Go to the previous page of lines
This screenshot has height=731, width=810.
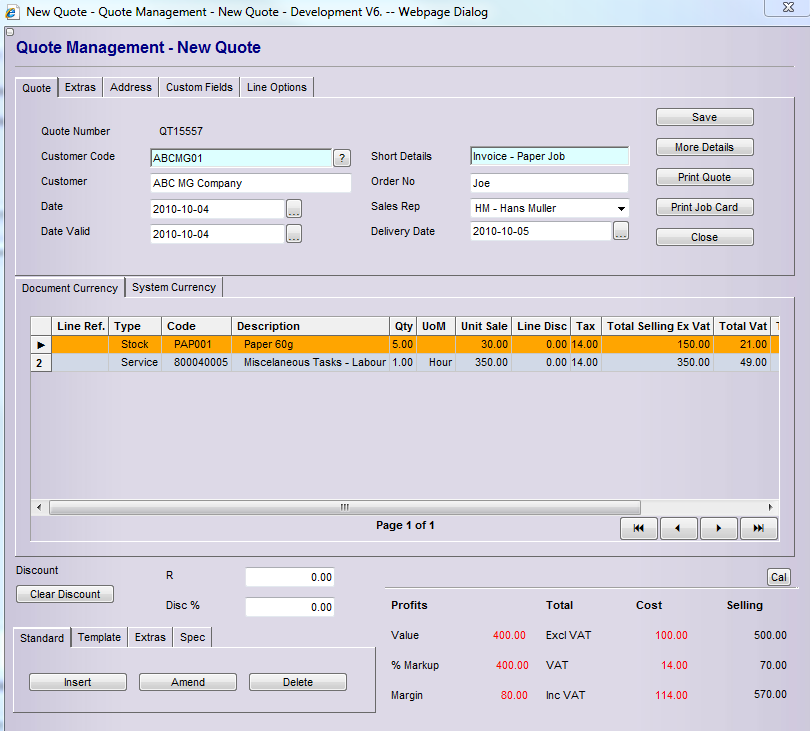(679, 528)
